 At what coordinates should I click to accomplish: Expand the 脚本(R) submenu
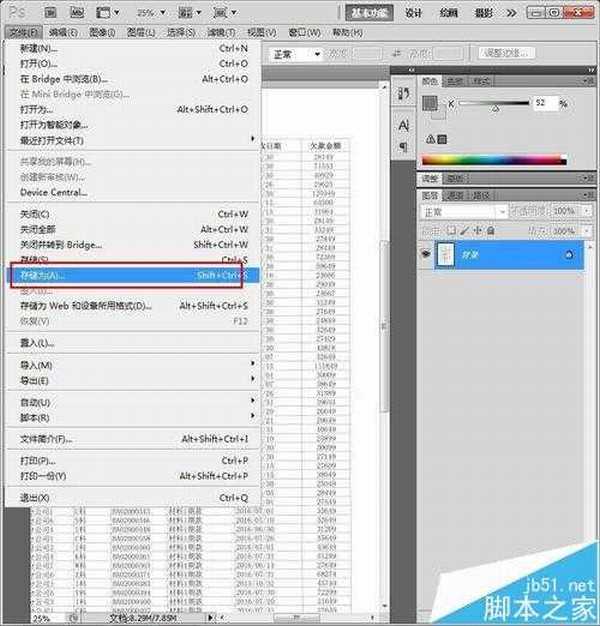click(134, 418)
